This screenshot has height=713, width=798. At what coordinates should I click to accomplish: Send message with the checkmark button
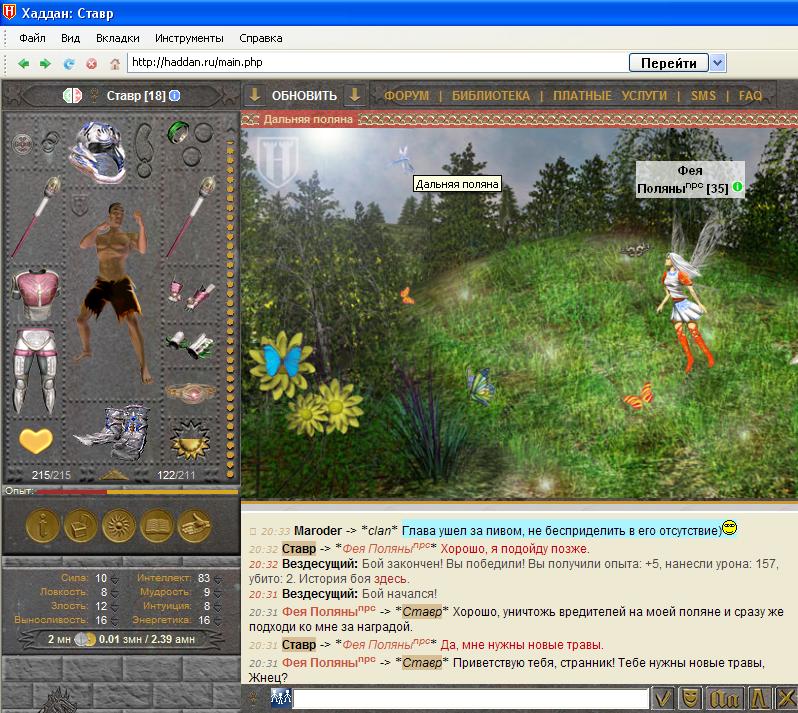coord(663,698)
